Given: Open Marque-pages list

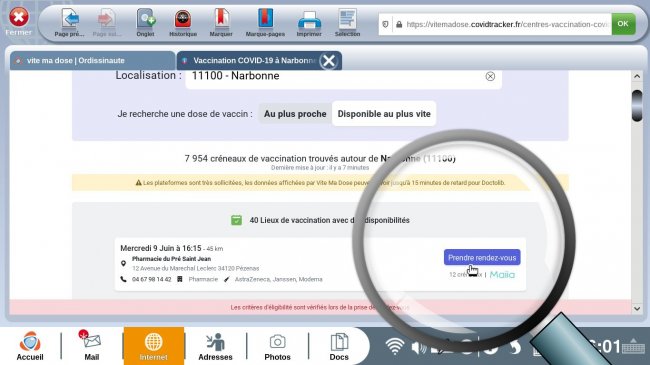Looking at the screenshot, I should pos(265,22).
